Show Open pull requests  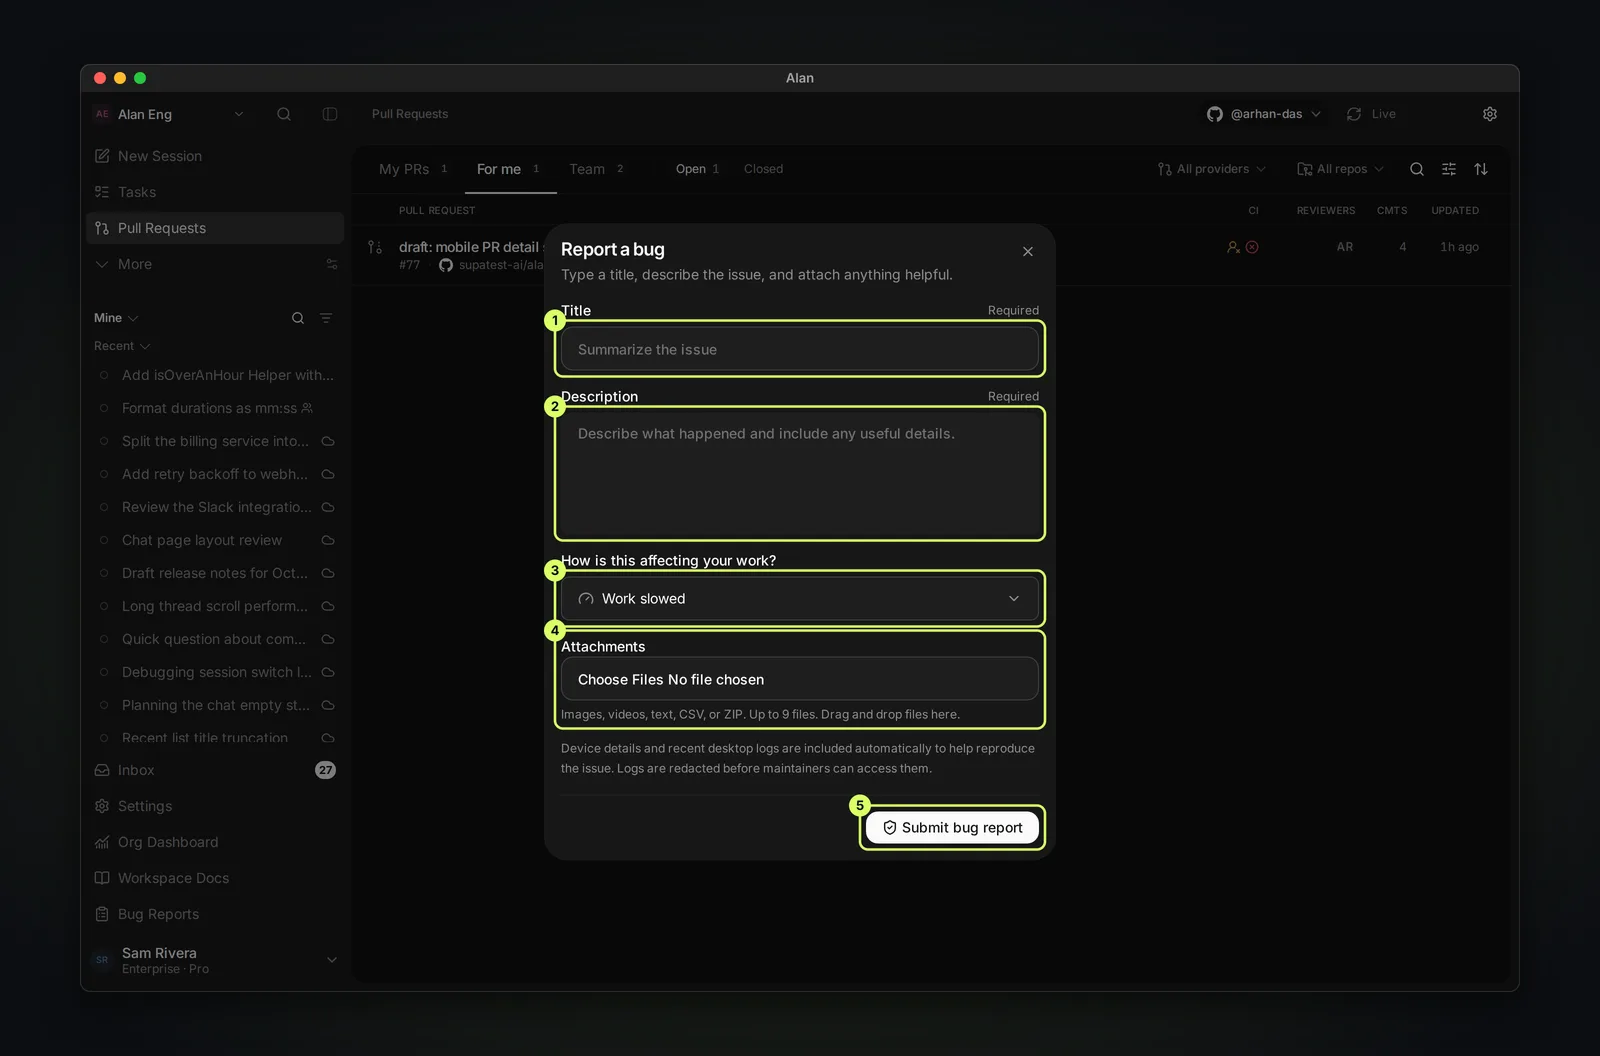[698, 169]
